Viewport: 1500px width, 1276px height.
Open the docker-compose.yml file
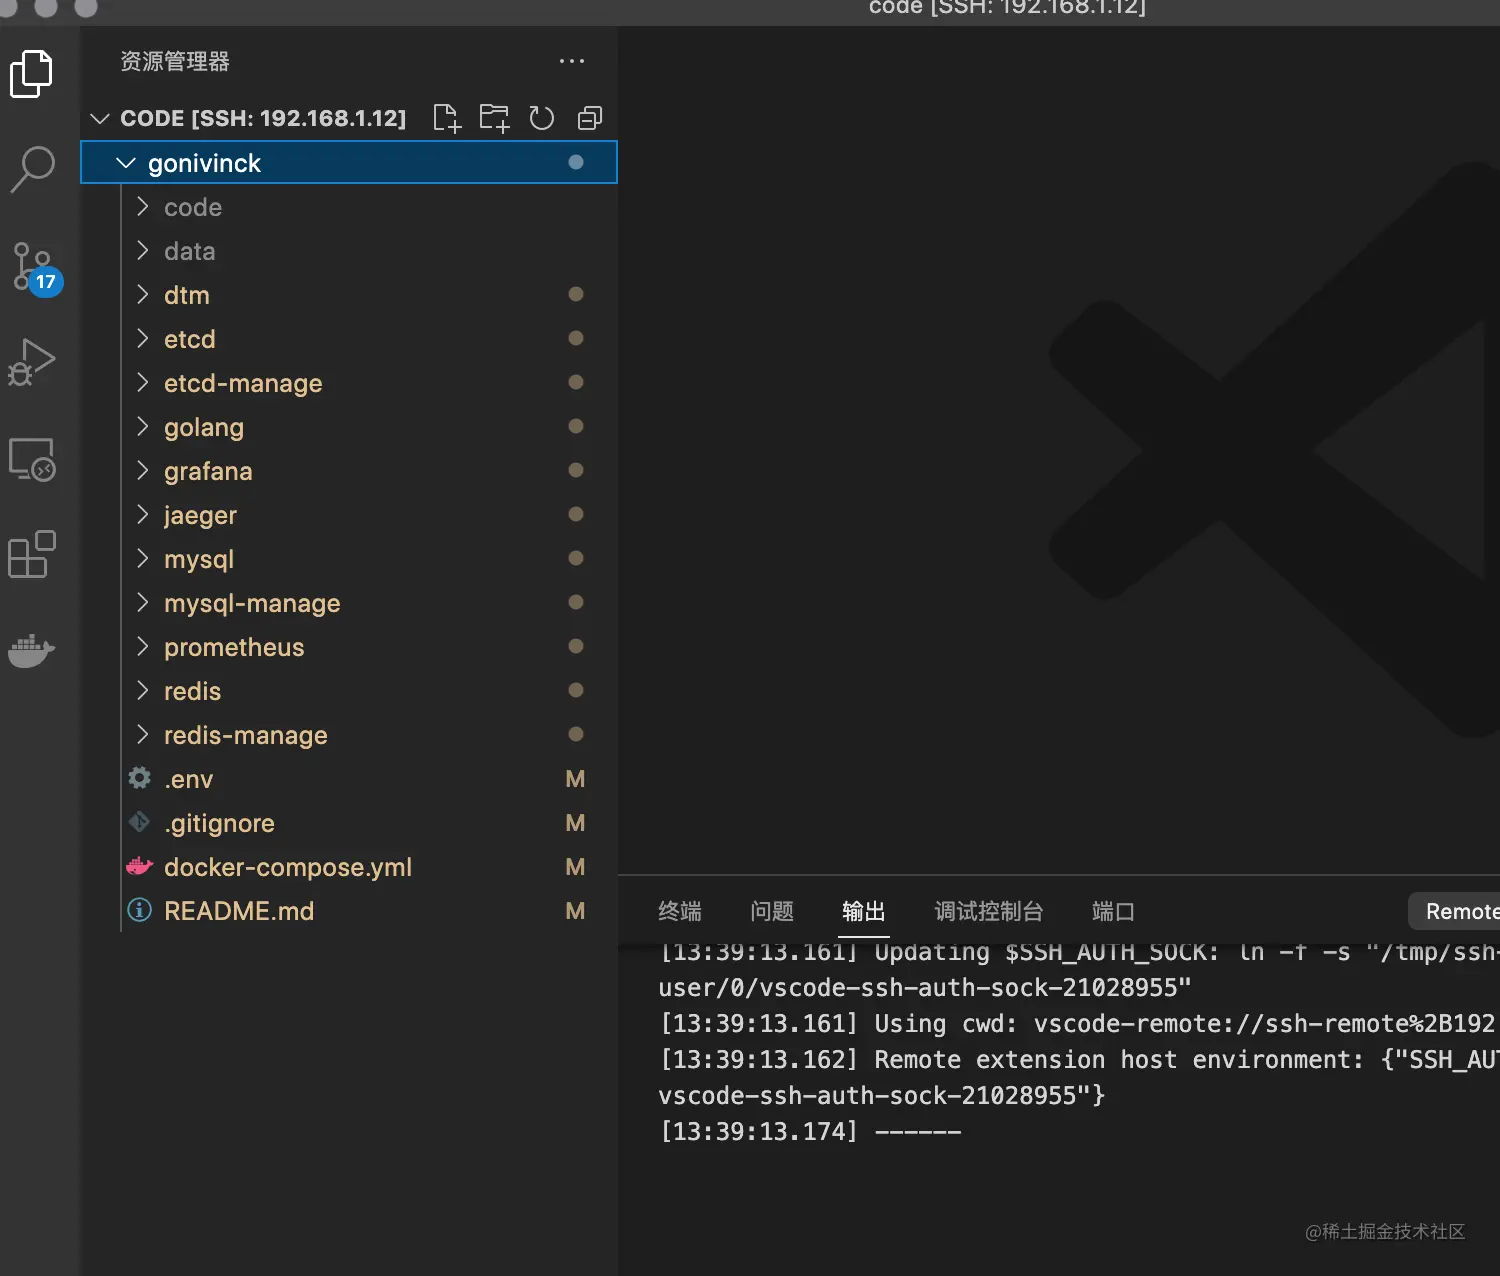tap(349, 867)
